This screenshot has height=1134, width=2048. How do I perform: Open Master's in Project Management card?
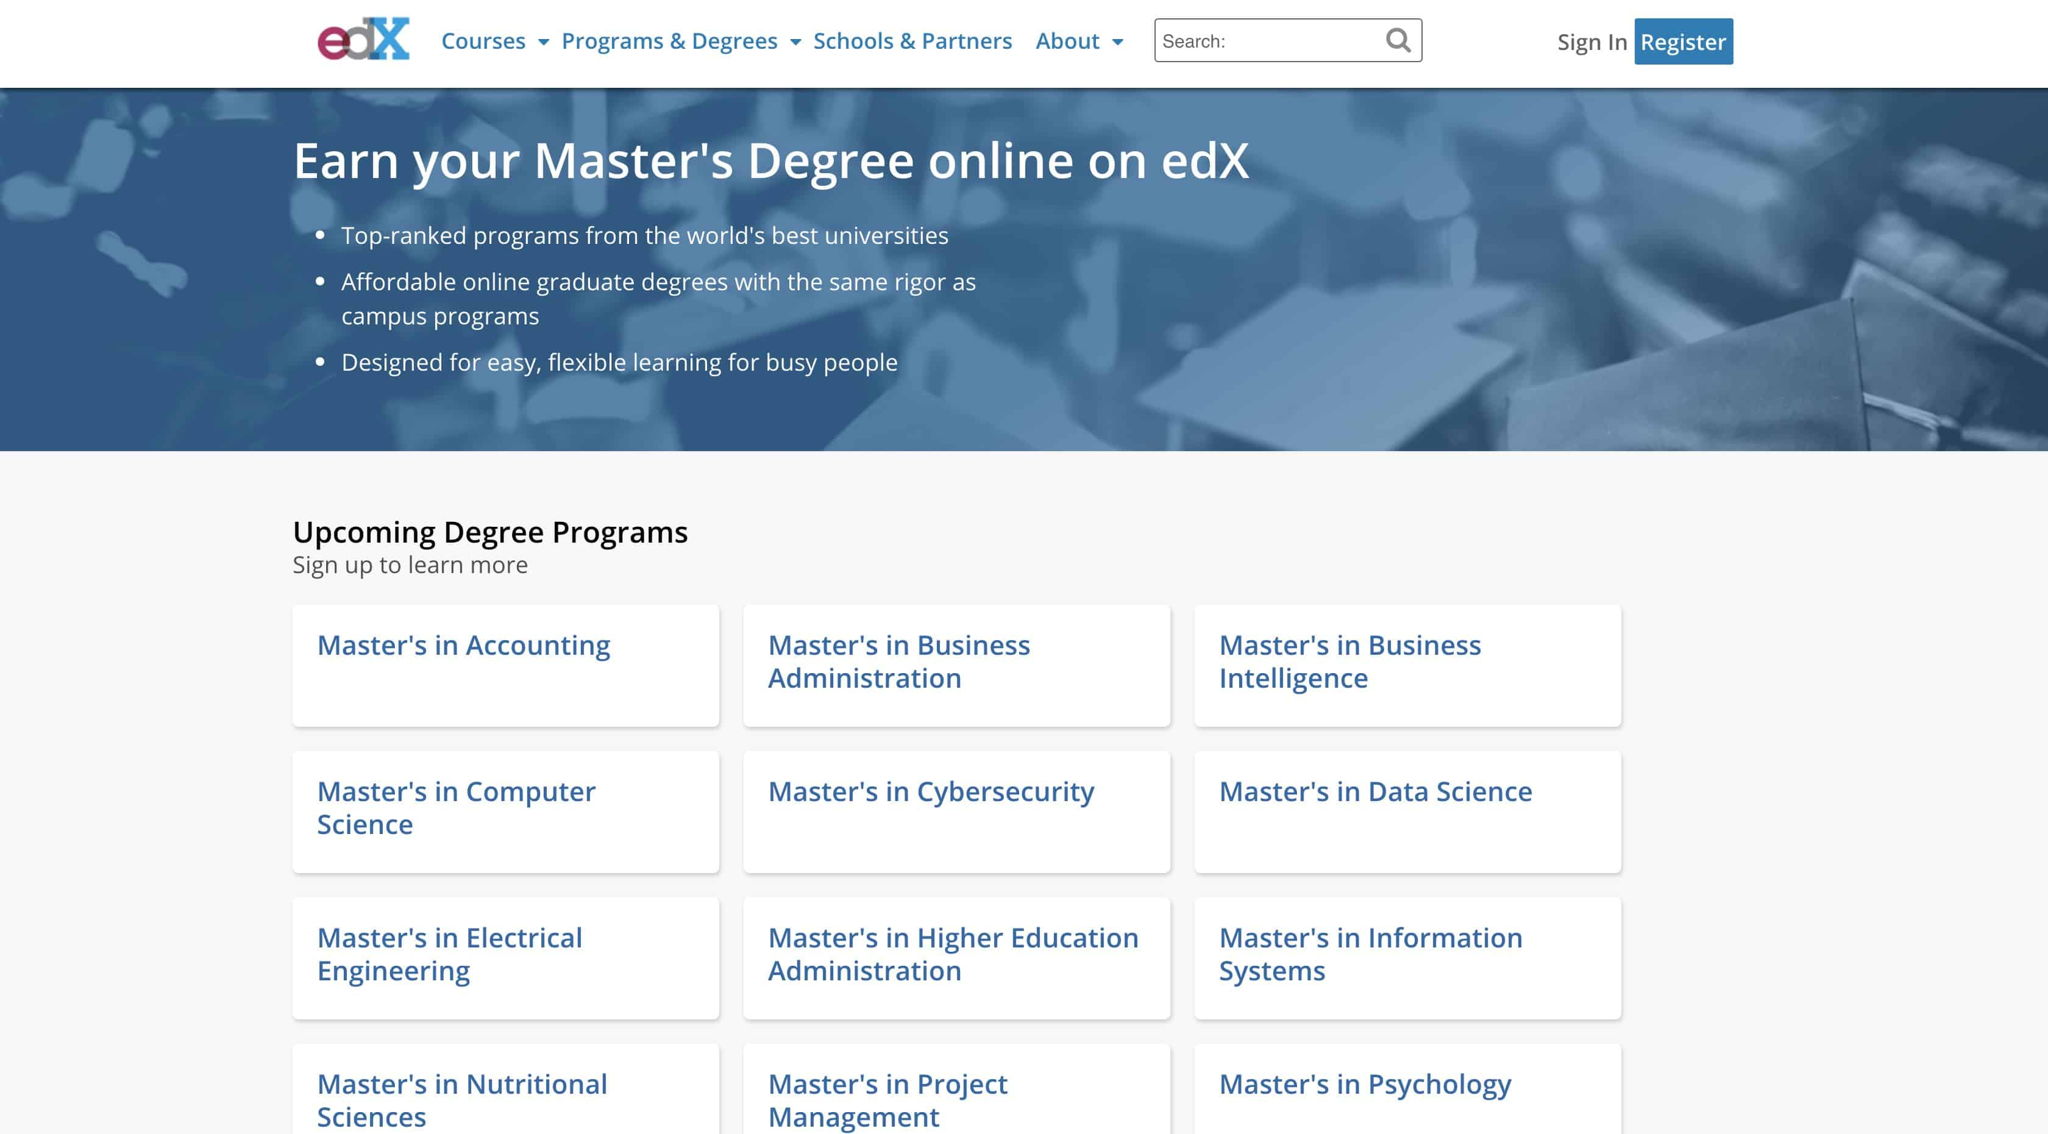[957, 1089]
